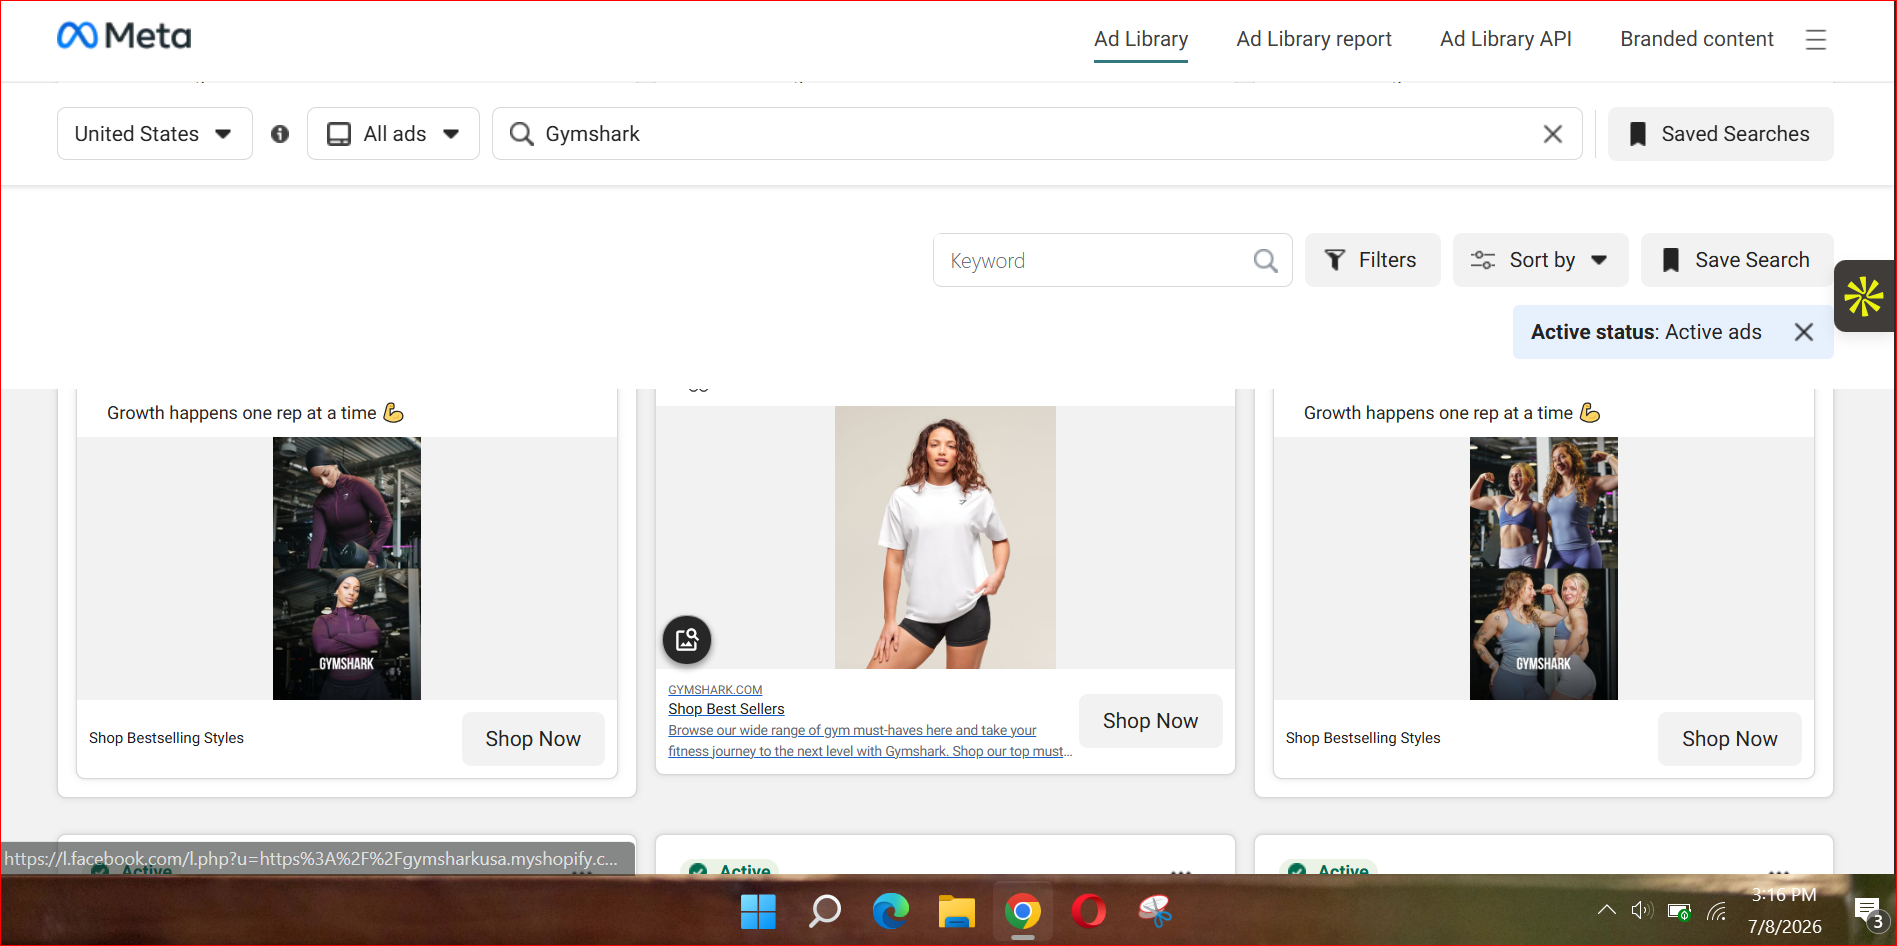Open File Explorer from taskbar

coord(956,911)
